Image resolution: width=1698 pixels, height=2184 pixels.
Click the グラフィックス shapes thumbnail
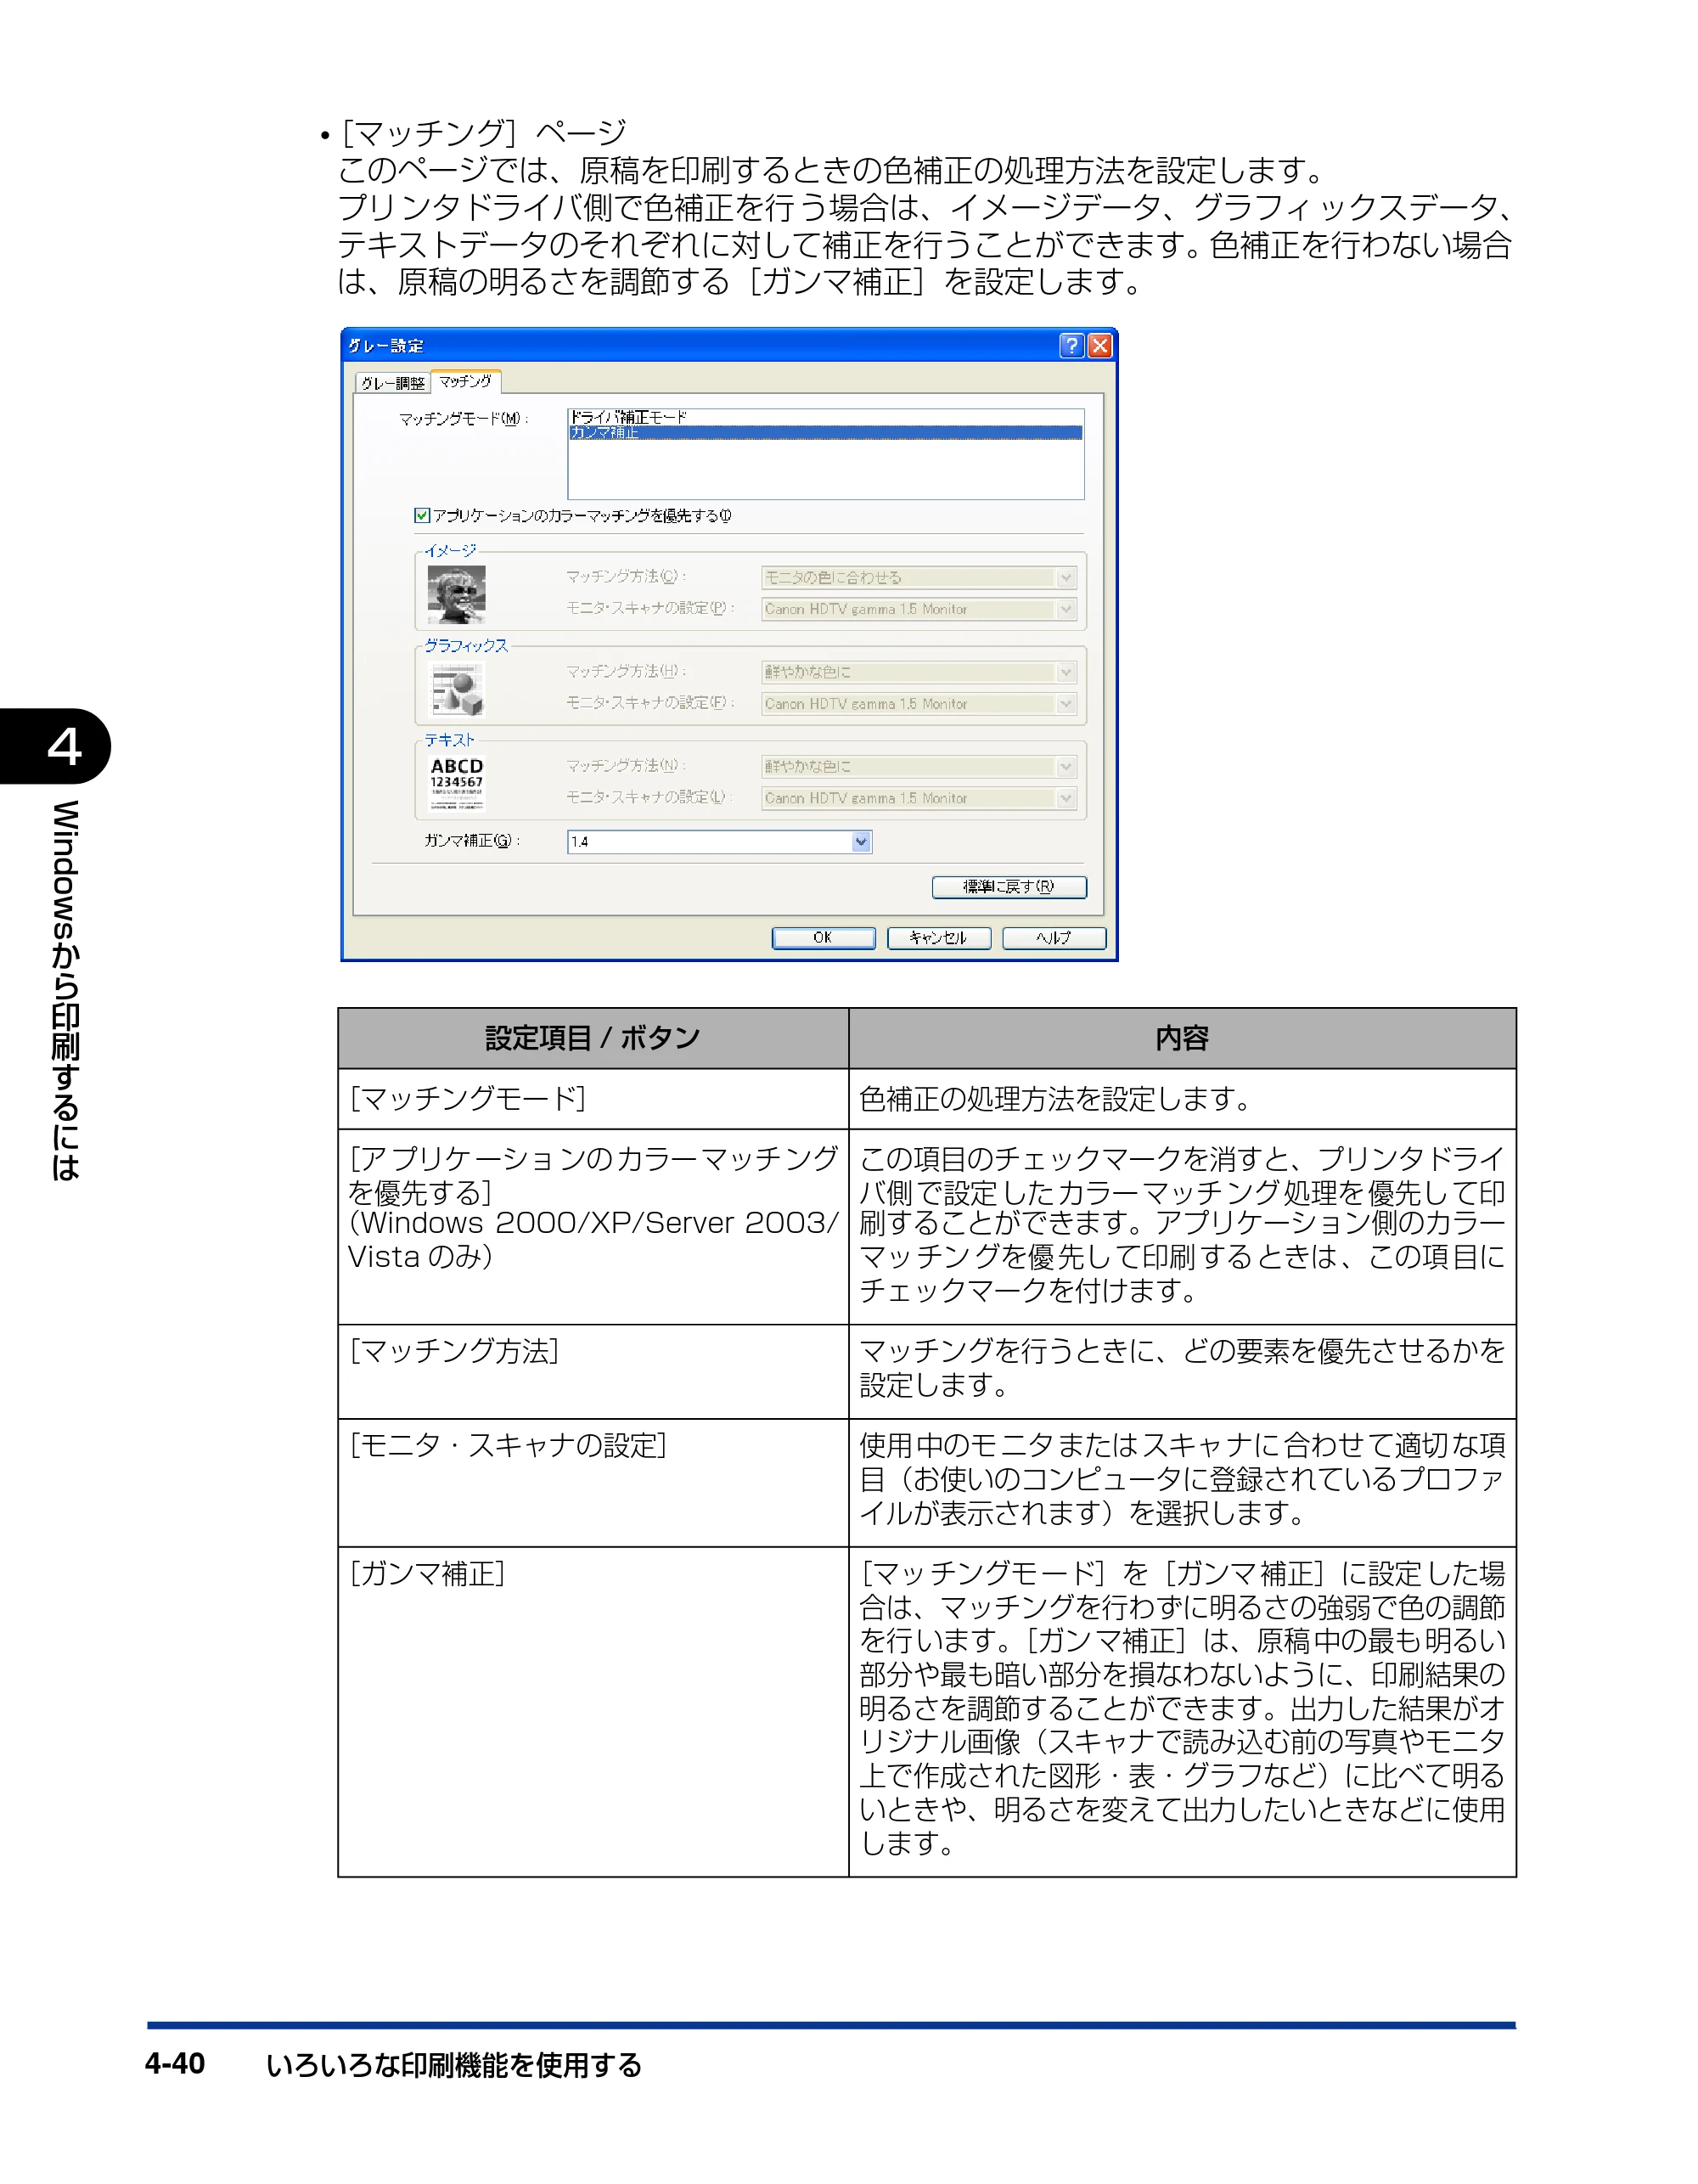tap(456, 689)
